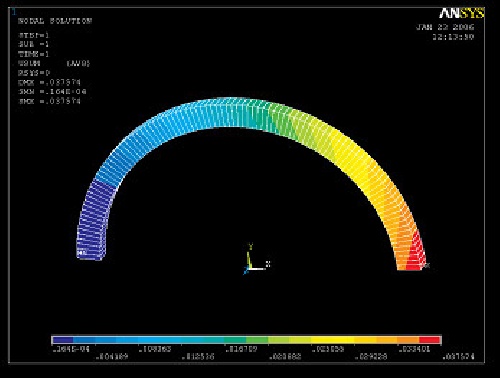Click the RSYS=0 label

(34, 73)
